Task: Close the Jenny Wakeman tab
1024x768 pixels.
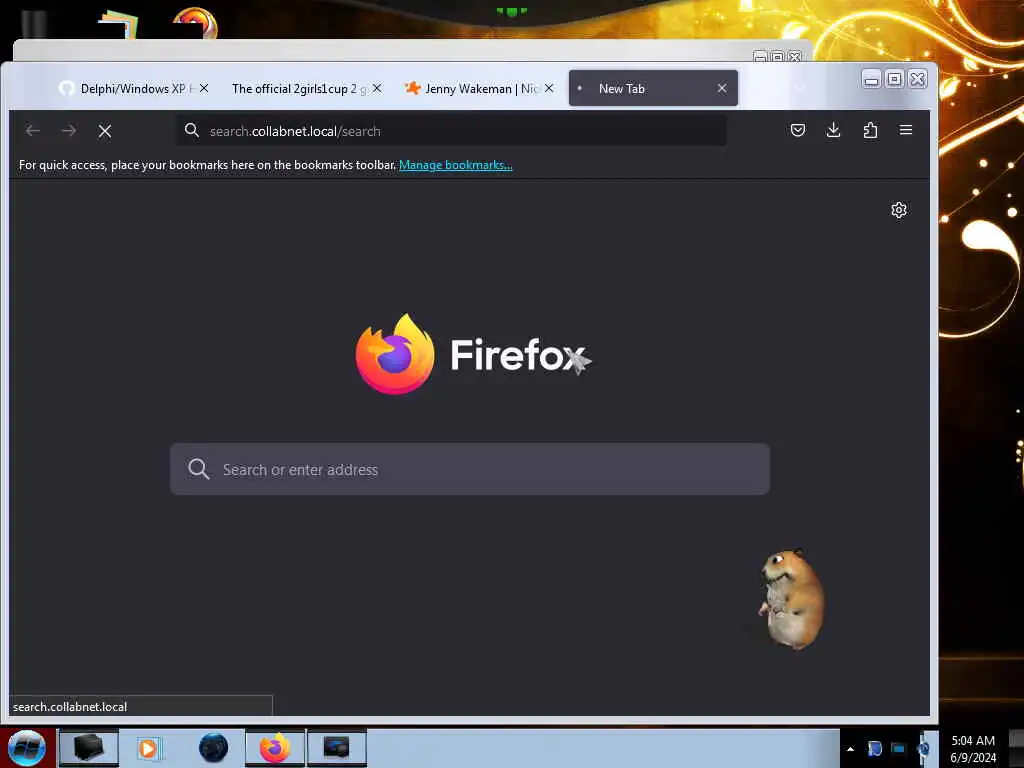Action: tap(549, 88)
